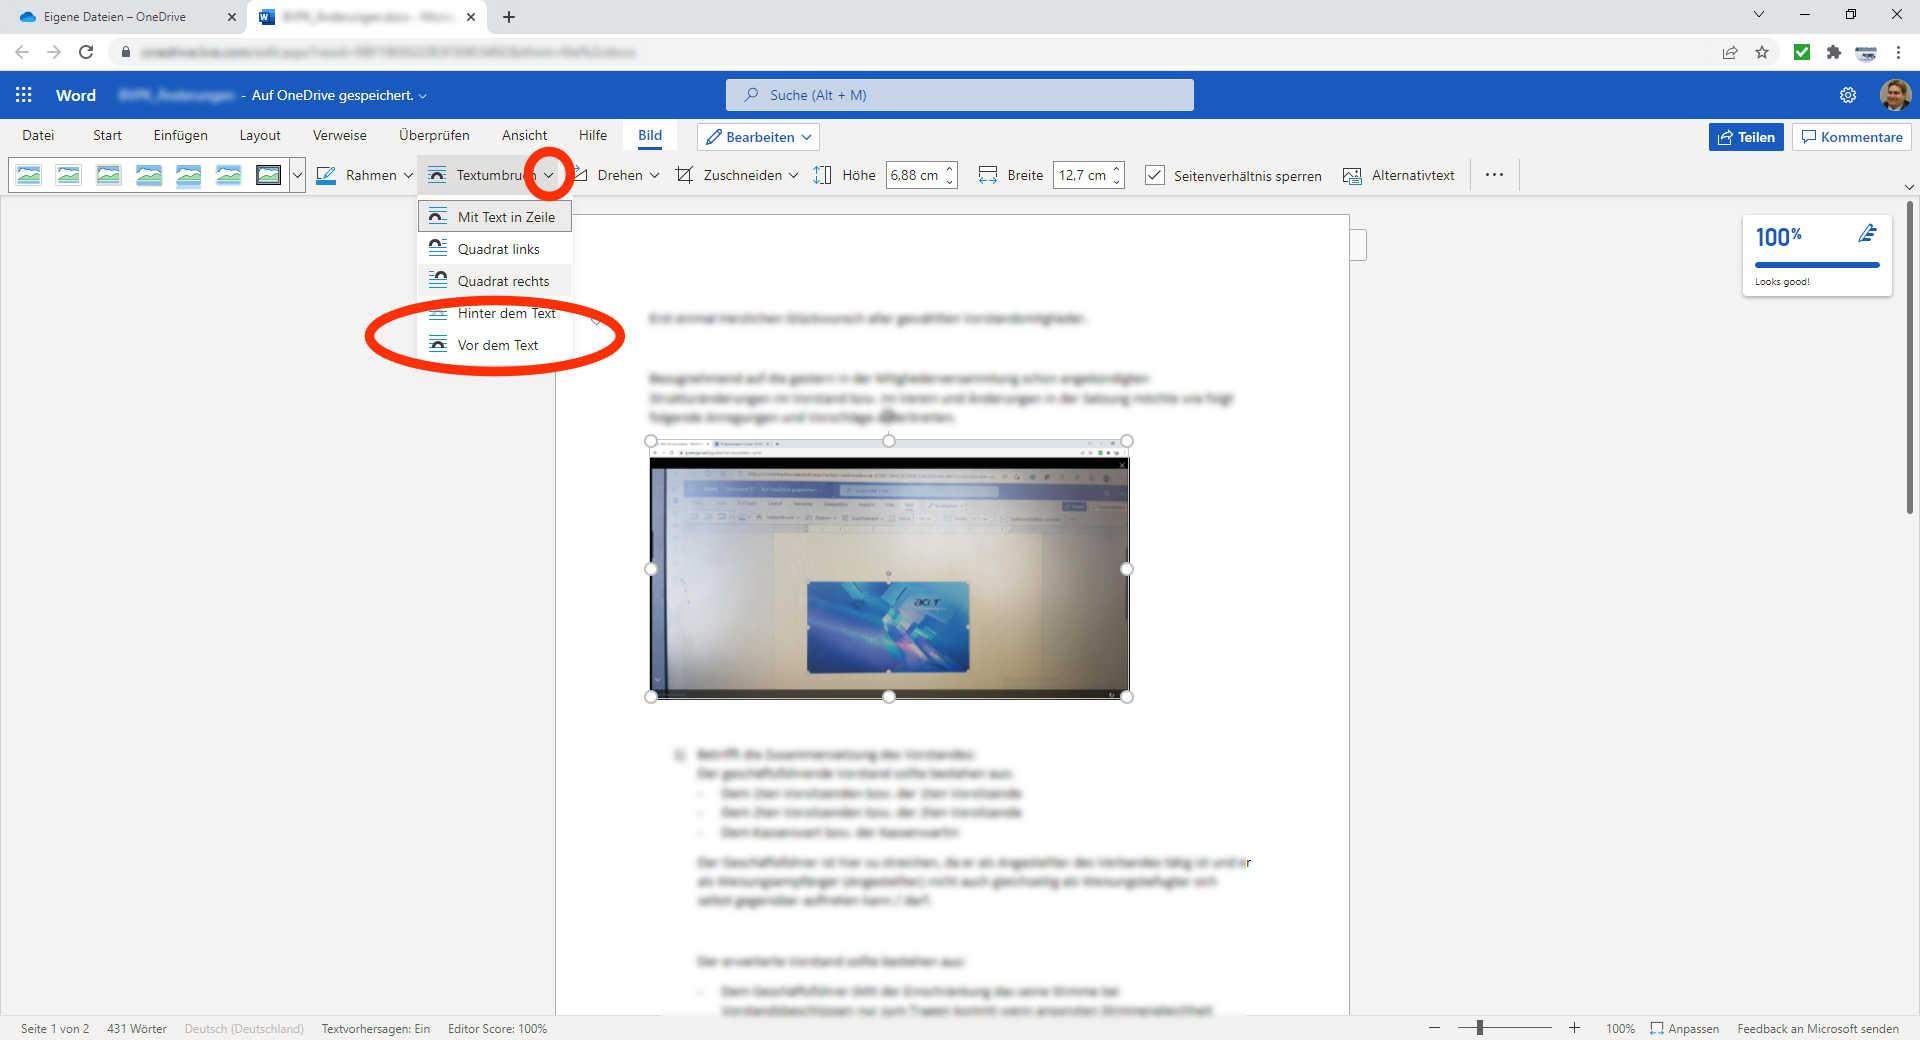Collapse the ribbon with corner chevron

pyautogui.click(x=1909, y=187)
